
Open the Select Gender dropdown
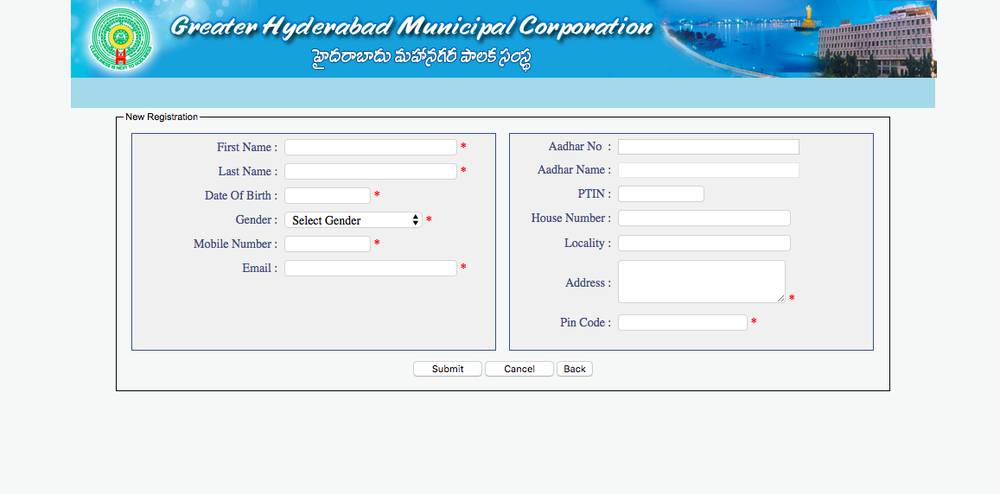(x=353, y=220)
